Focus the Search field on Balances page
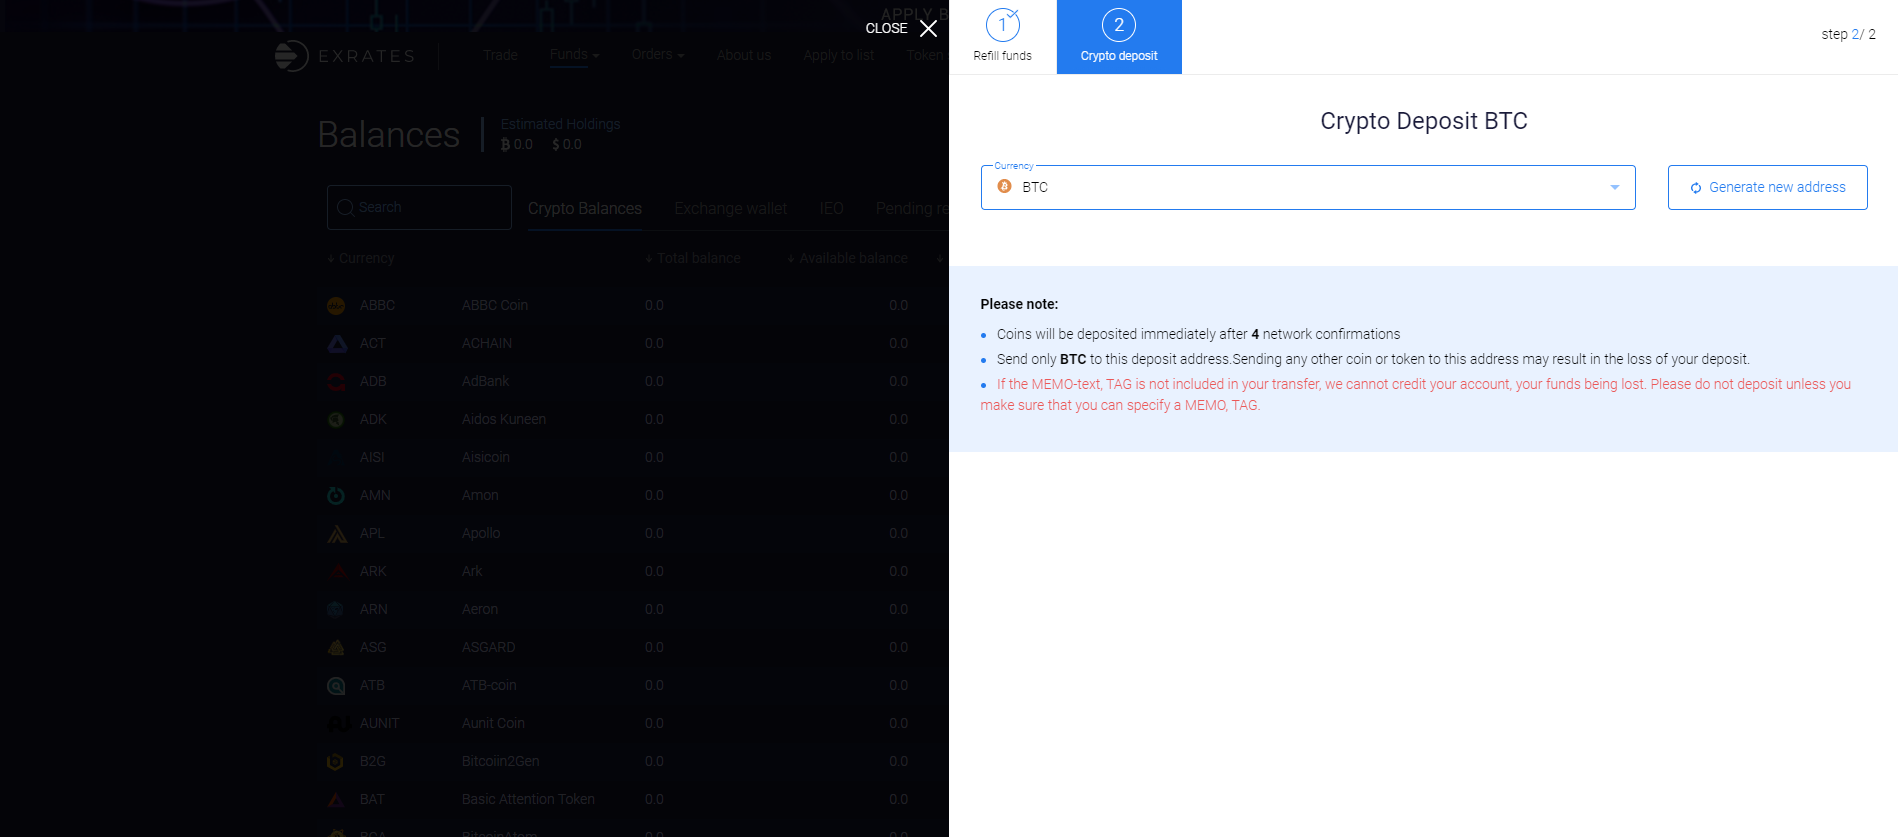This screenshot has height=837, width=1898. pyautogui.click(x=419, y=207)
